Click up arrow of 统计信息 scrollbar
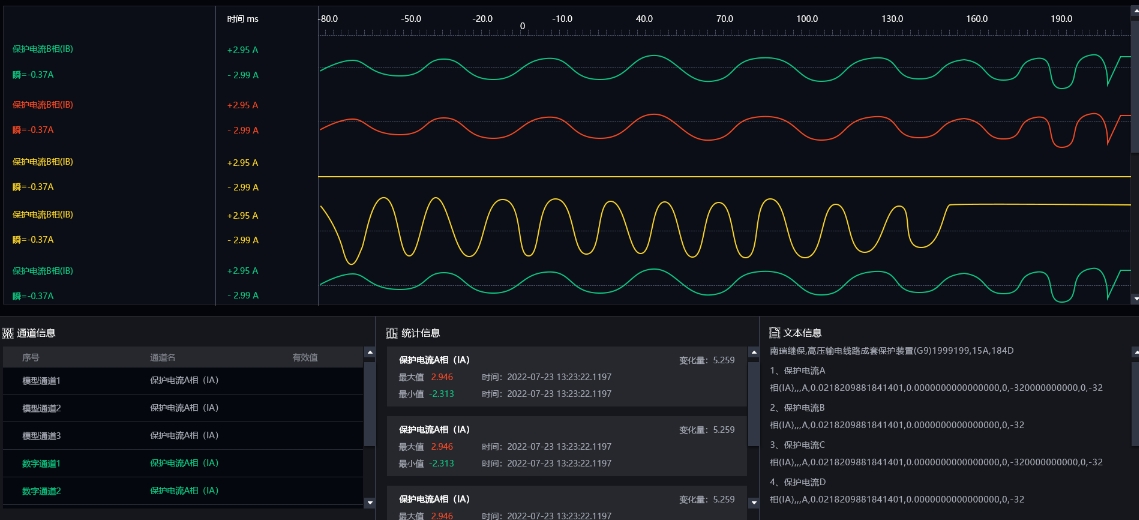This screenshot has height=520, width=1139. point(753,352)
